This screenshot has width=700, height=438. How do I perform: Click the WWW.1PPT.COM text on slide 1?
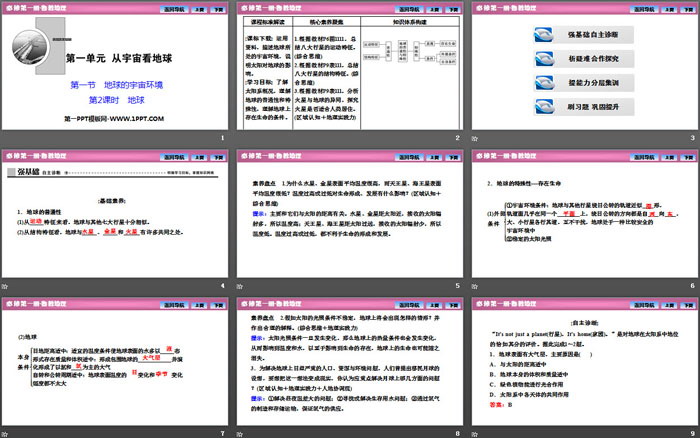coord(137,119)
